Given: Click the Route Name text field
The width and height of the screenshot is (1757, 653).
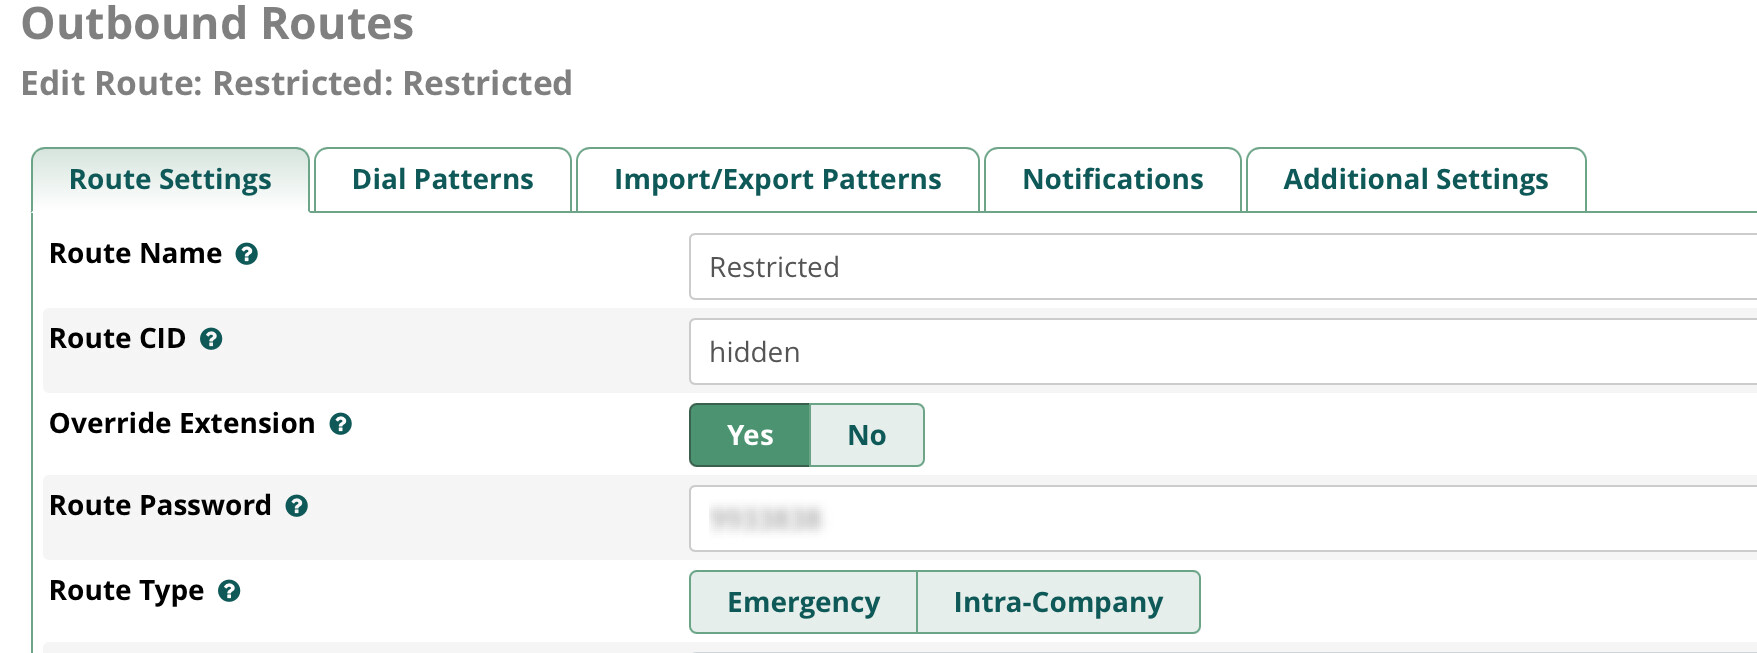Looking at the screenshot, I should 1223,267.
